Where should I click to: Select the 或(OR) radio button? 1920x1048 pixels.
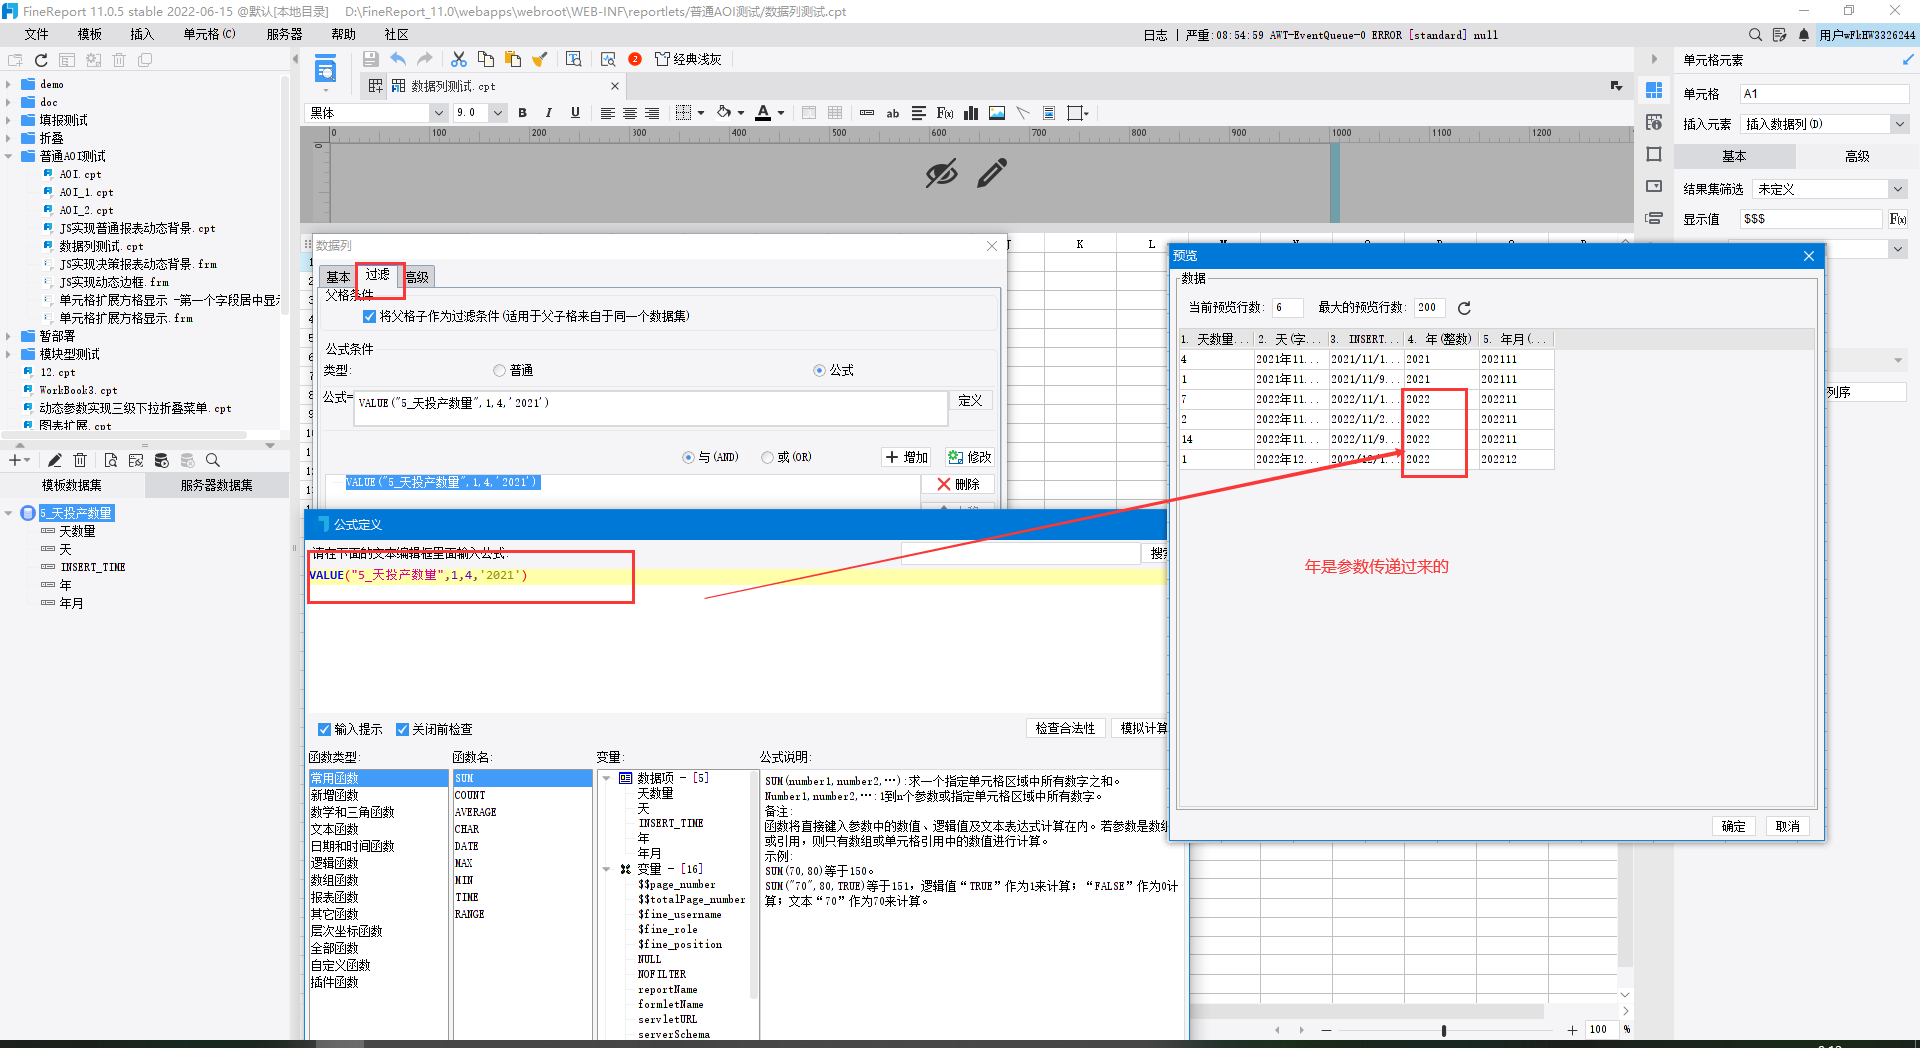tap(768, 457)
